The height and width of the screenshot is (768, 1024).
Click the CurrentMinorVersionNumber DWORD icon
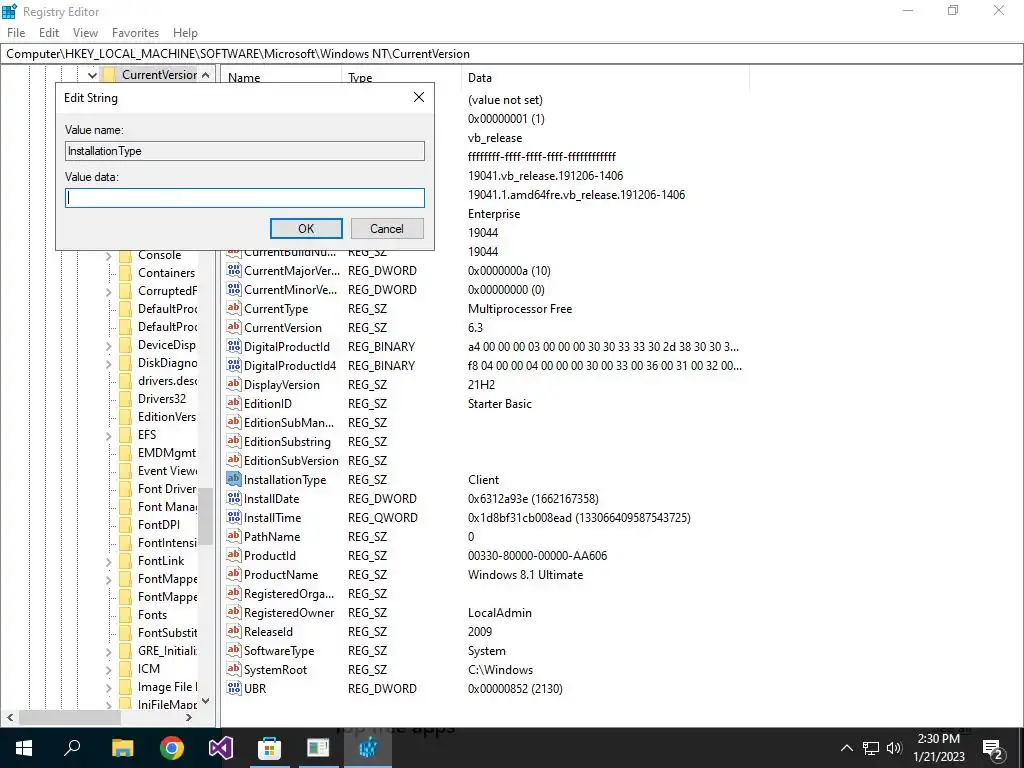[233, 289]
